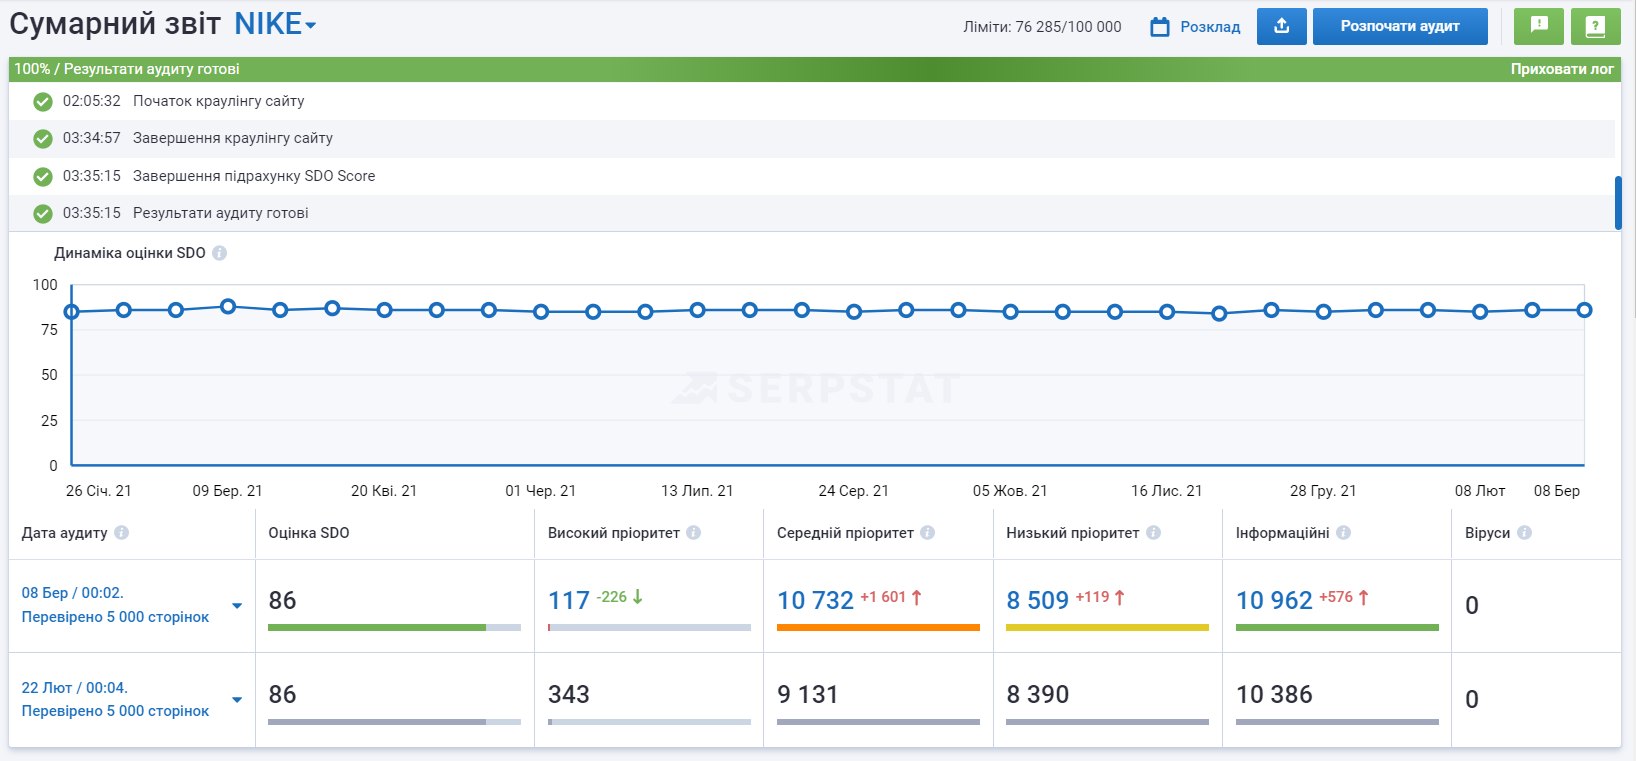
Task: Click the +1 601 change indicator
Action: 891,597
